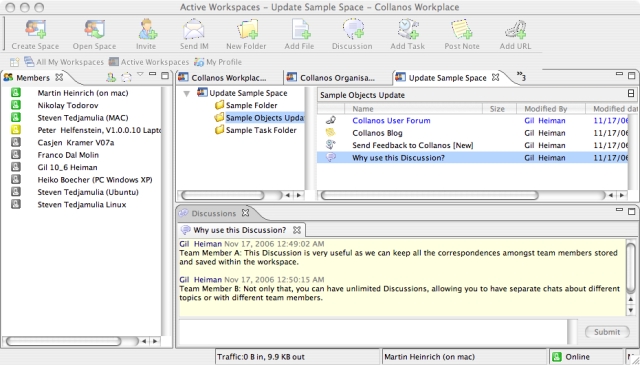Select member Steven Tedjamulia (MAC)
Image resolution: width=640 pixels, height=365 pixels.
[83, 118]
